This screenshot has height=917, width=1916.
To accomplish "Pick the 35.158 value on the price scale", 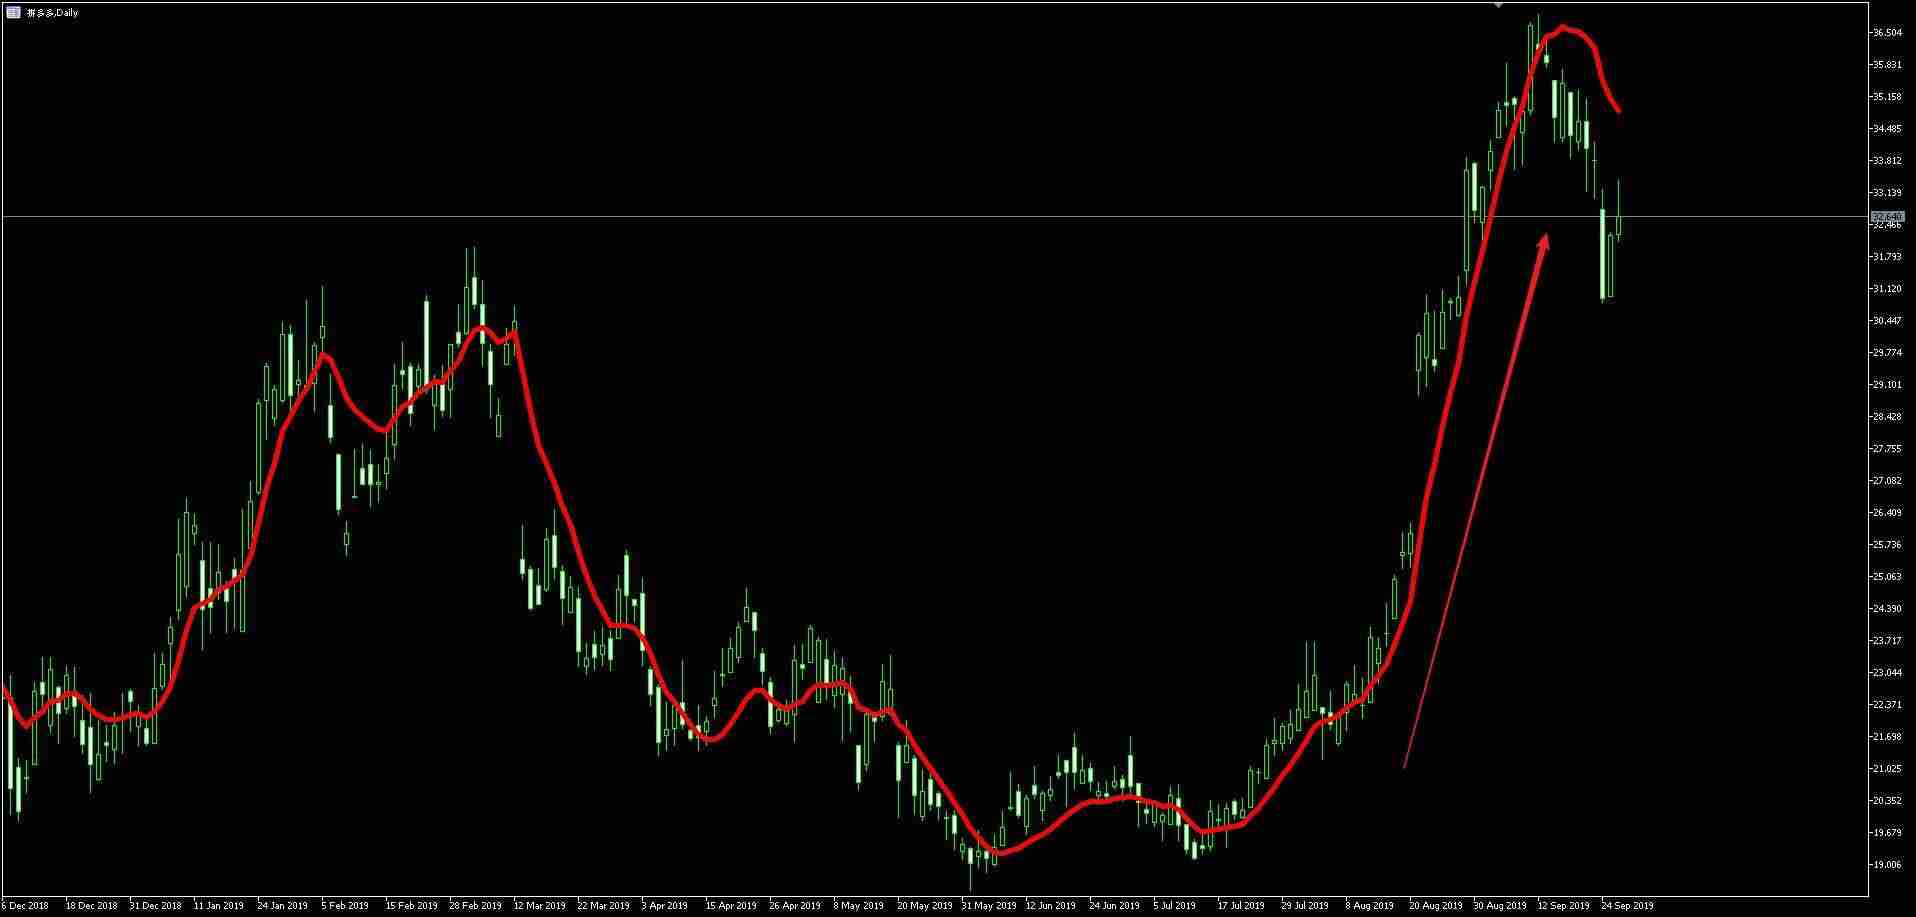I will (1887, 97).
